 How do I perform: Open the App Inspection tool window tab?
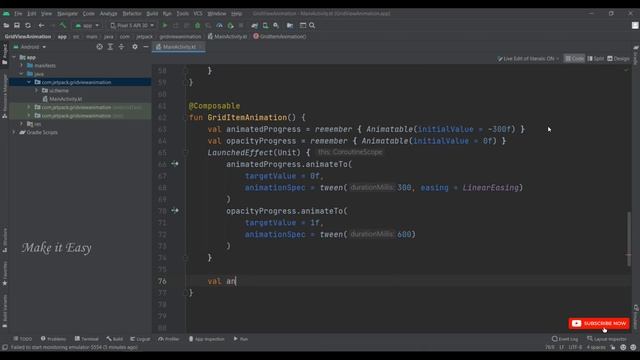coord(207,339)
